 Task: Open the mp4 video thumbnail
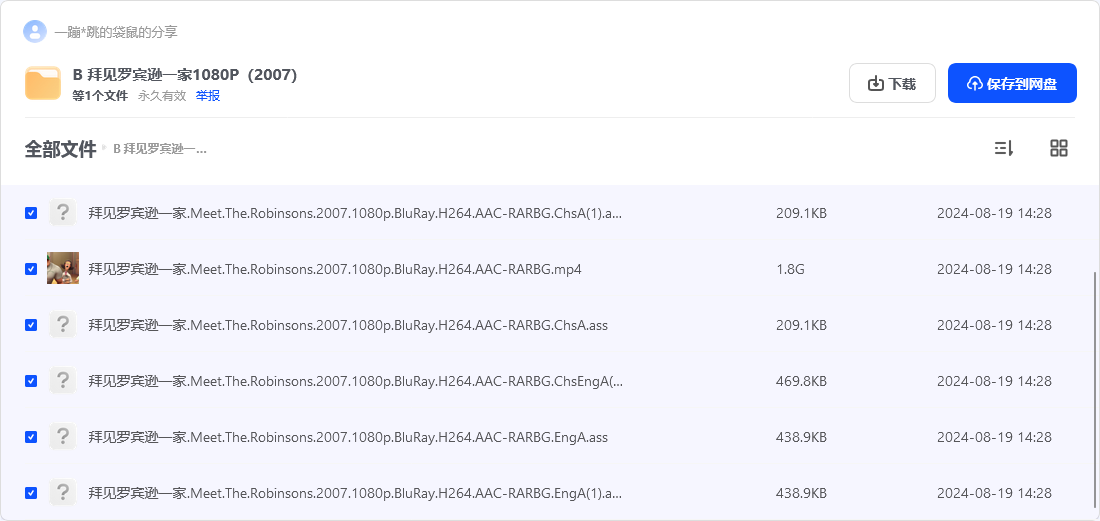pyautogui.click(x=62, y=269)
